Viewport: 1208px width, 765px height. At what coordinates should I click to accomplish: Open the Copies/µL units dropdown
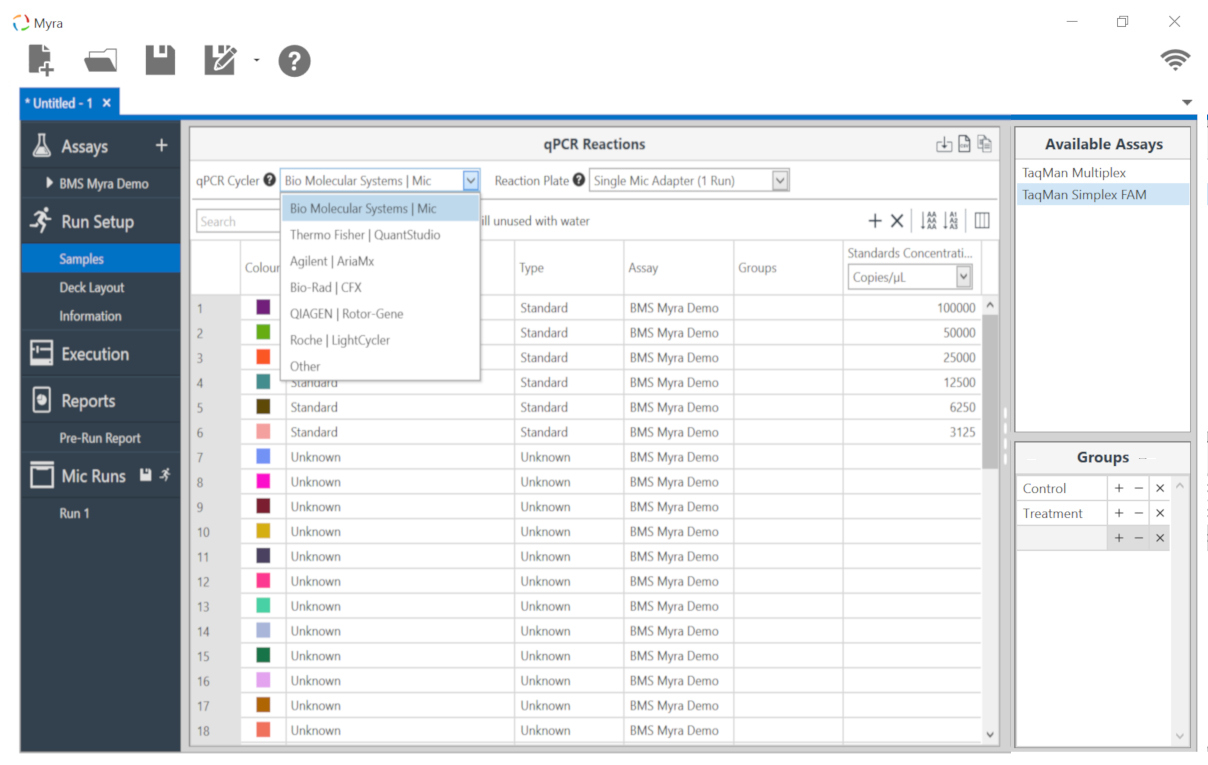pos(963,277)
